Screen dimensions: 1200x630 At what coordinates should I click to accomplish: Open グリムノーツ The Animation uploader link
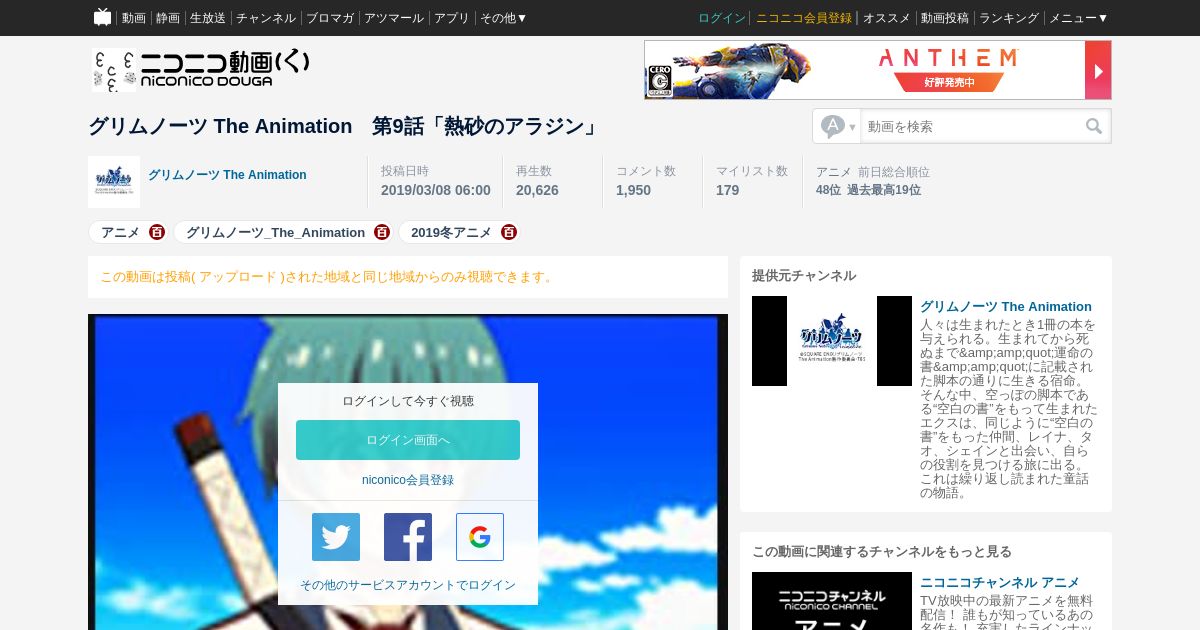click(227, 175)
